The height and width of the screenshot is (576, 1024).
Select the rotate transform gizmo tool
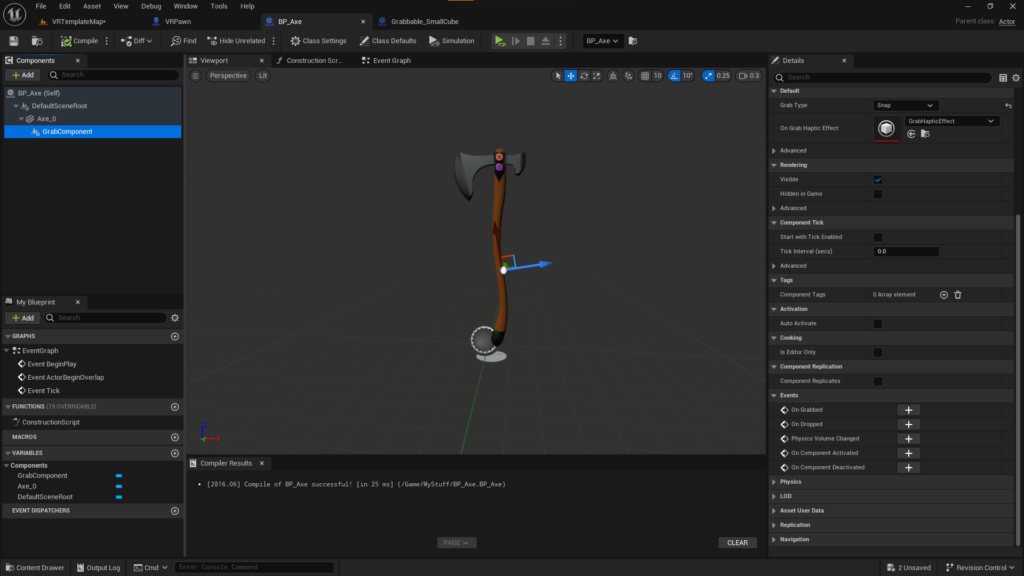point(584,76)
